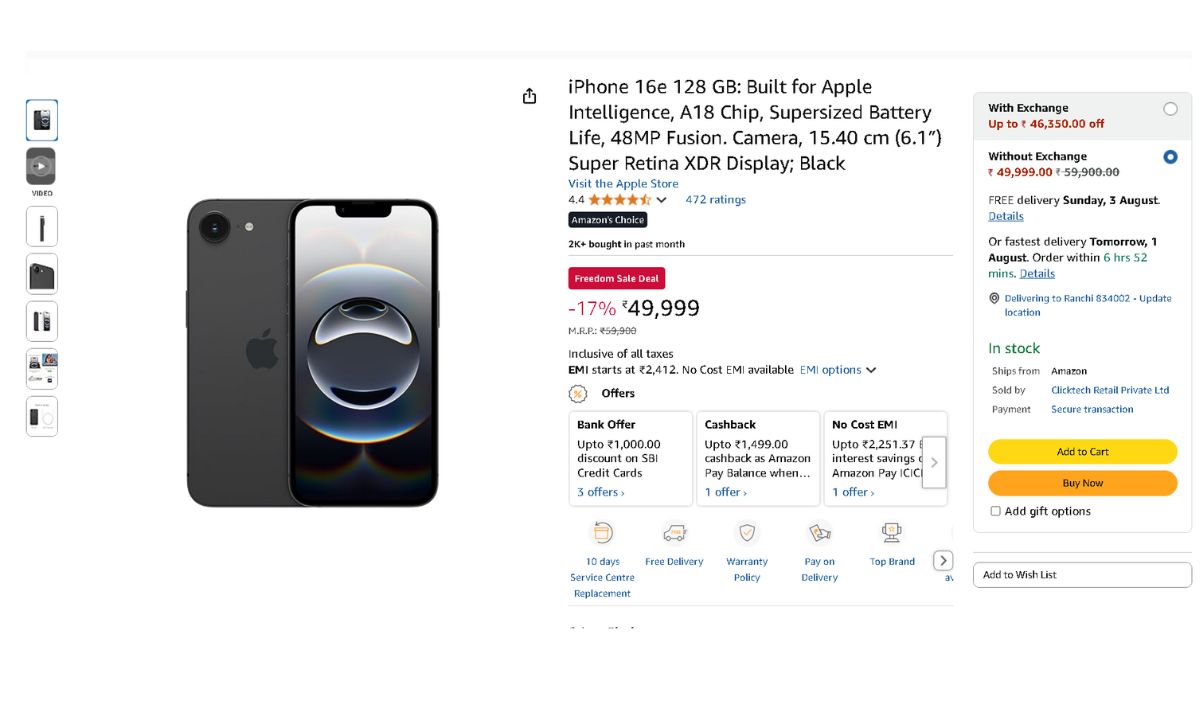Click the share icon above product image
This screenshot has width=1200, height=720.
pyautogui.click(x=529, y=96)
